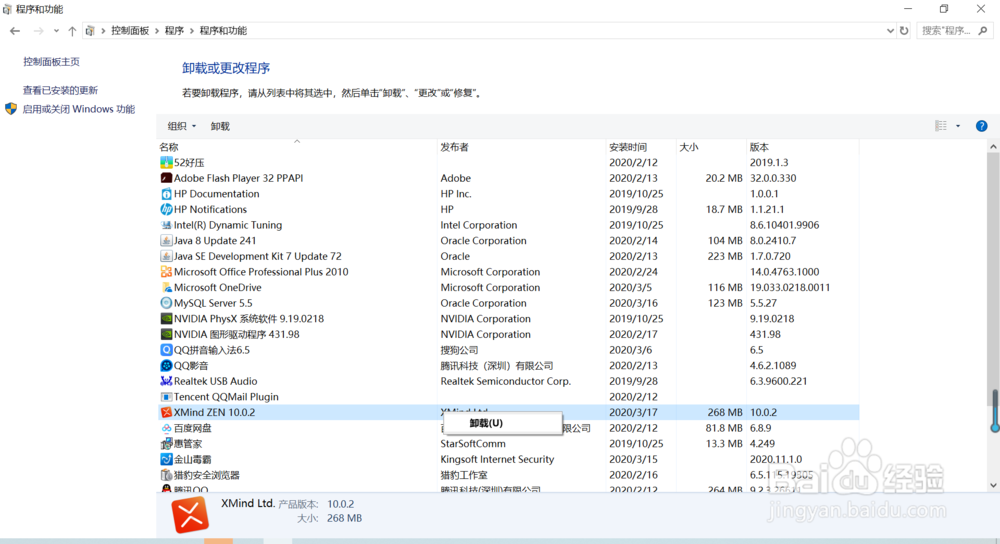Click the 惠管家 program icon
Image resolution: width=1000 pixels, height=544 pixels.
tap(166, 444)
